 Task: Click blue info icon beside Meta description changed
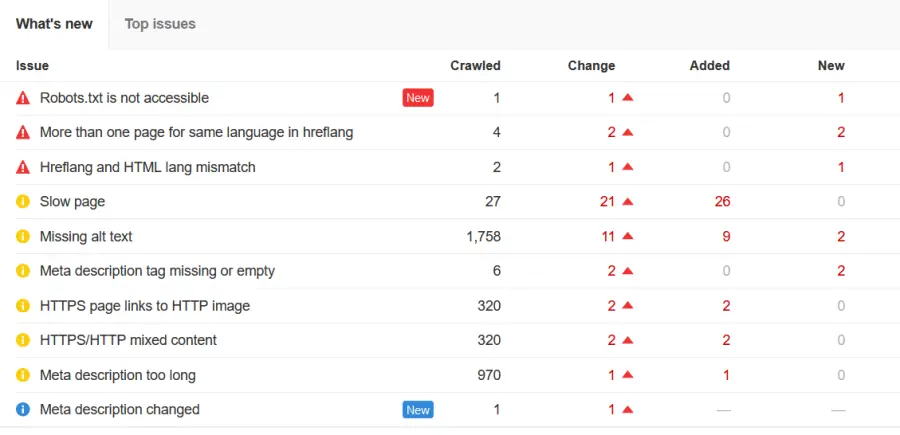pyautogui.click(x=23, y=409)
